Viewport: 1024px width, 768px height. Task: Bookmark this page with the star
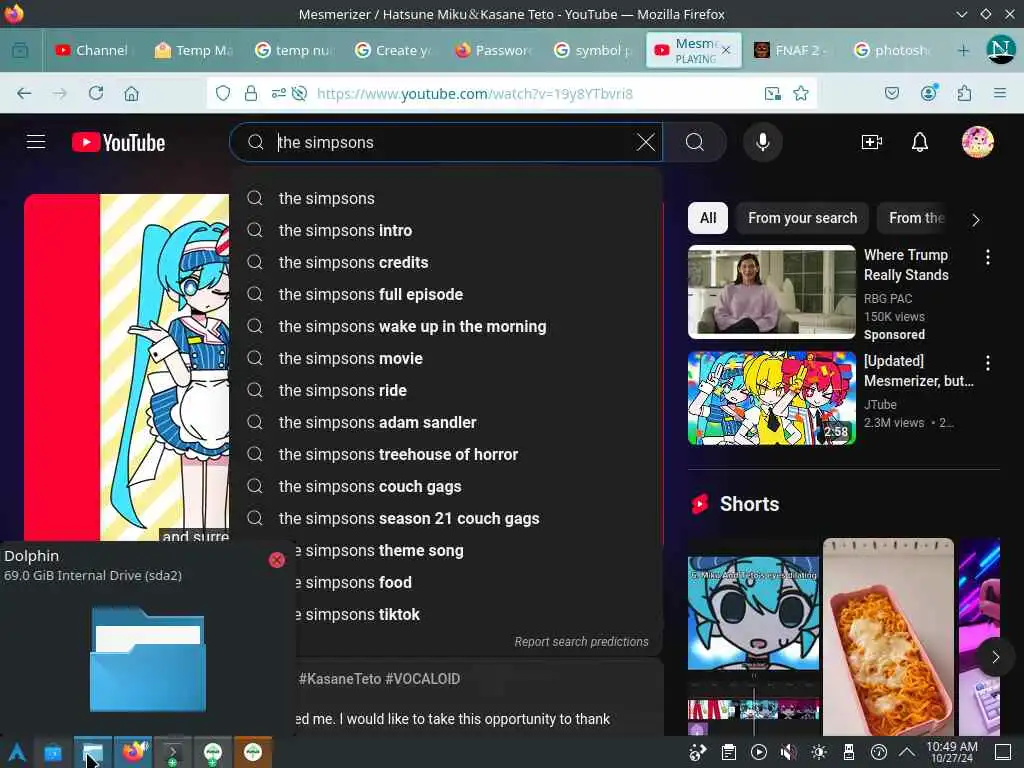click(801, 93)
